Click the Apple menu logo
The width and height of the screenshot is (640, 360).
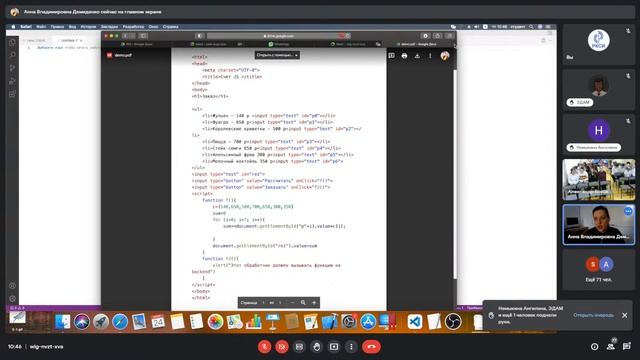(13, 27)
